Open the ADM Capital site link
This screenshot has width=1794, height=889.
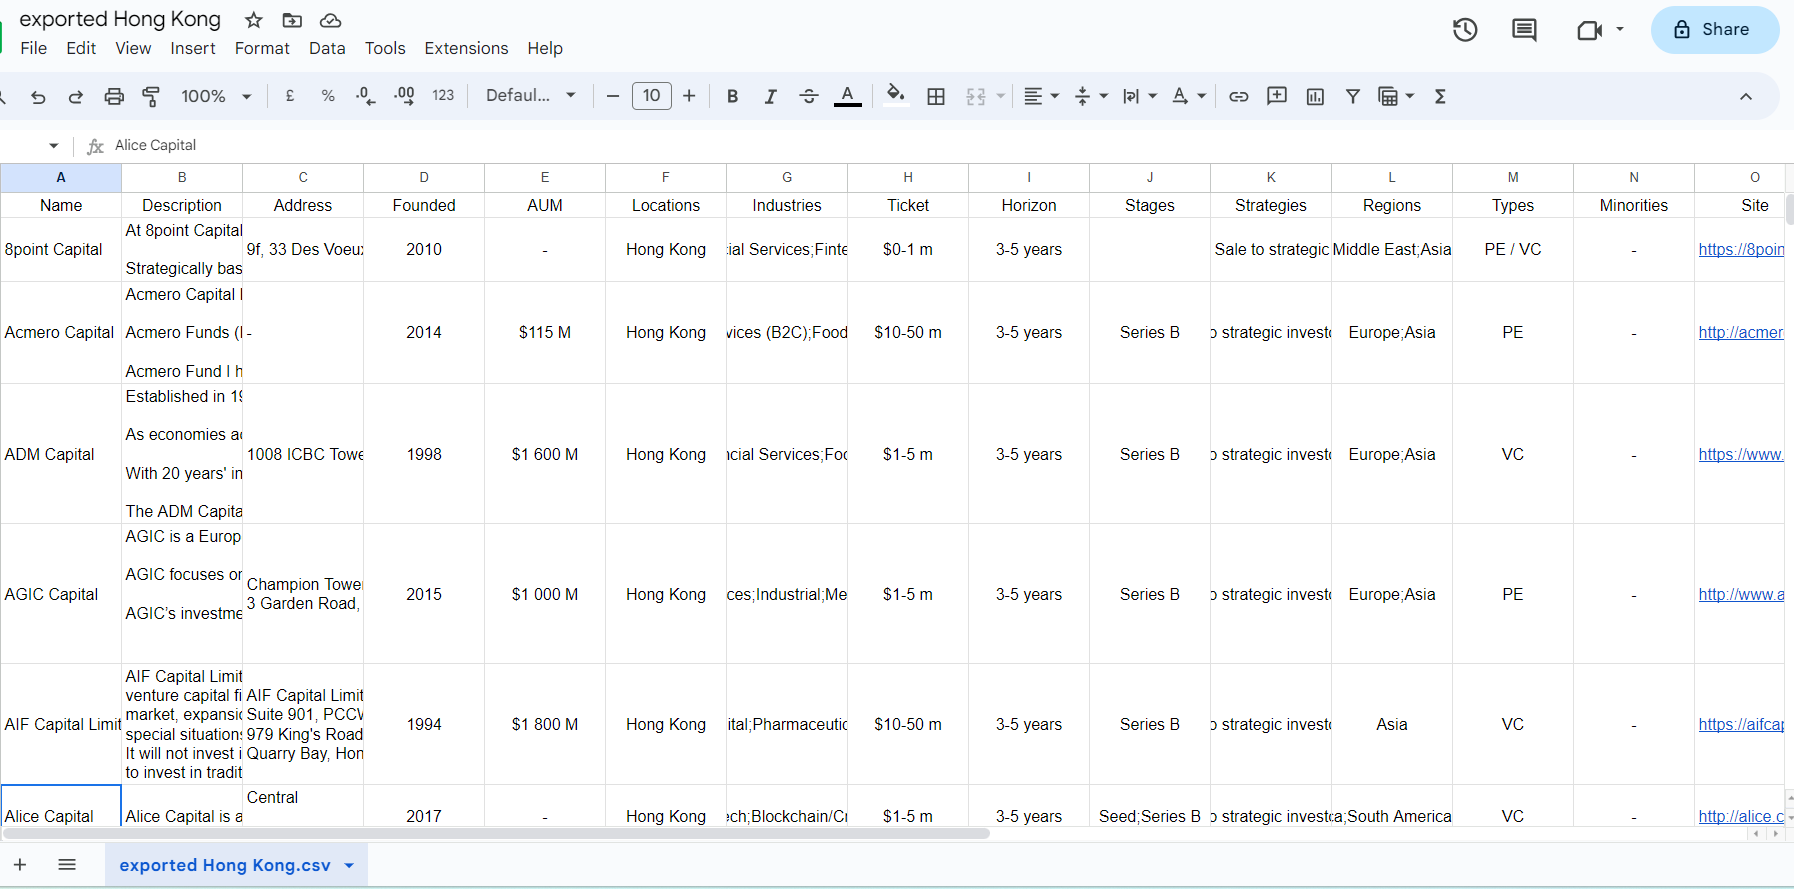[x=1741, y=454]
